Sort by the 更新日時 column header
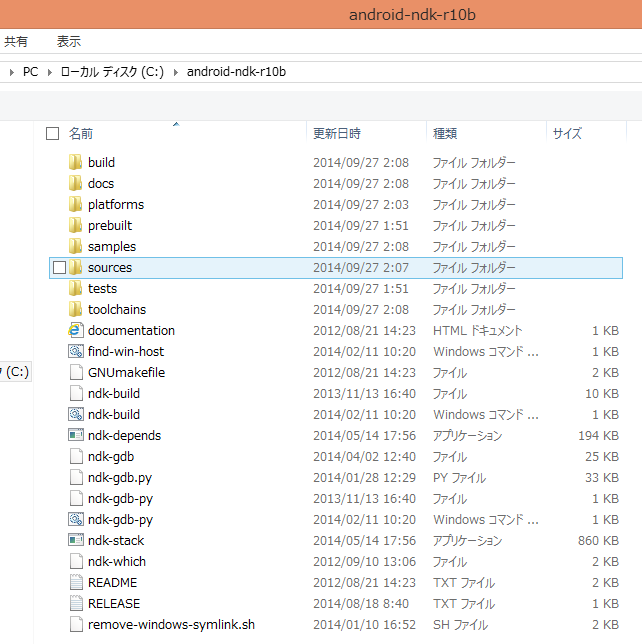Viewport: 642px width, 644px height. pyautogui.click(x=337, y=133)
